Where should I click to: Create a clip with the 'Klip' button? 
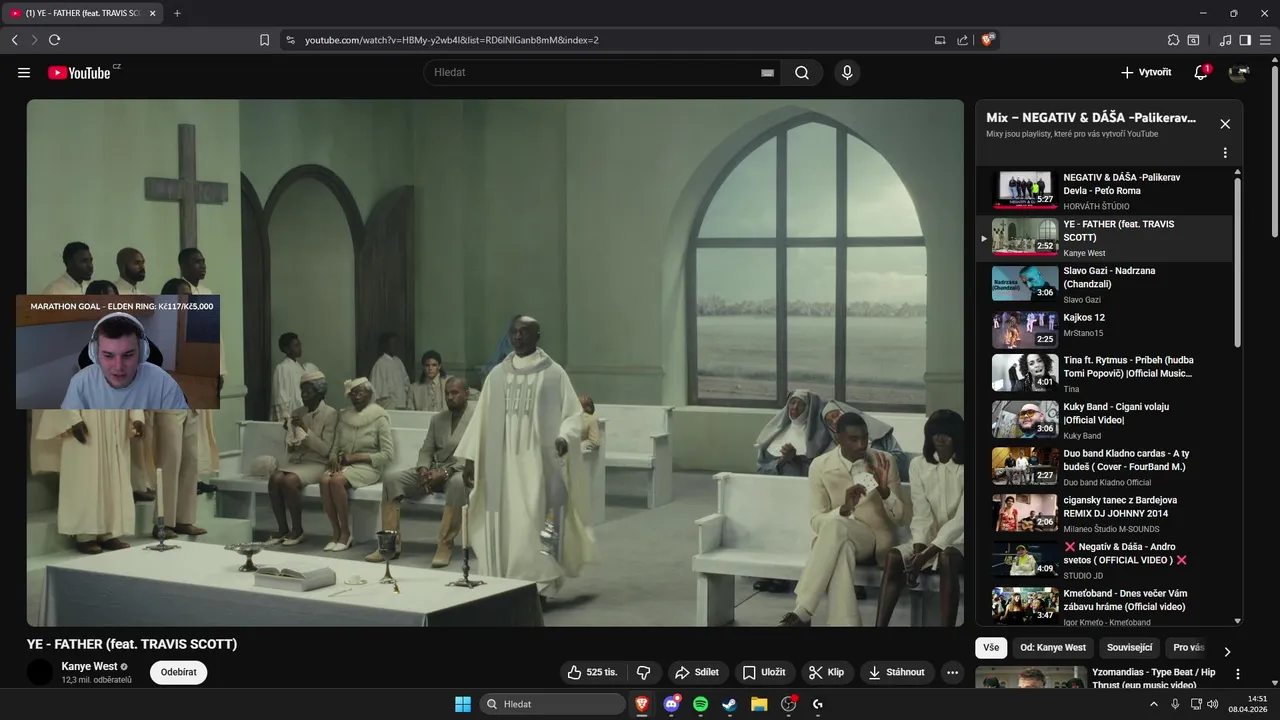point(827,672)
